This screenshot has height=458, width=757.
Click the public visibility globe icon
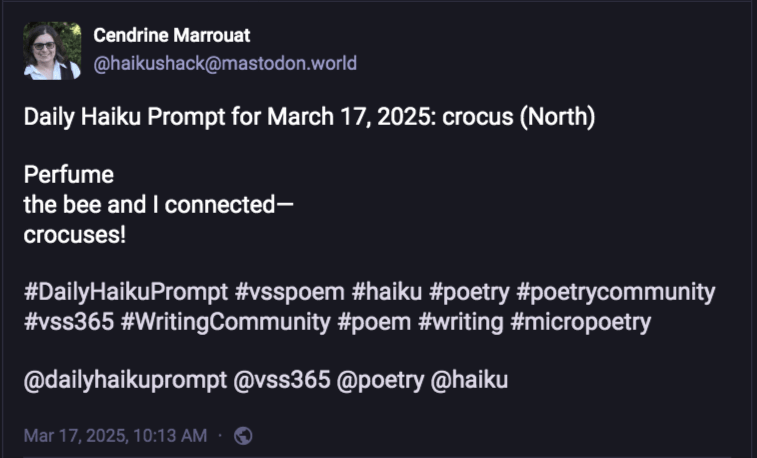point(243,435)
